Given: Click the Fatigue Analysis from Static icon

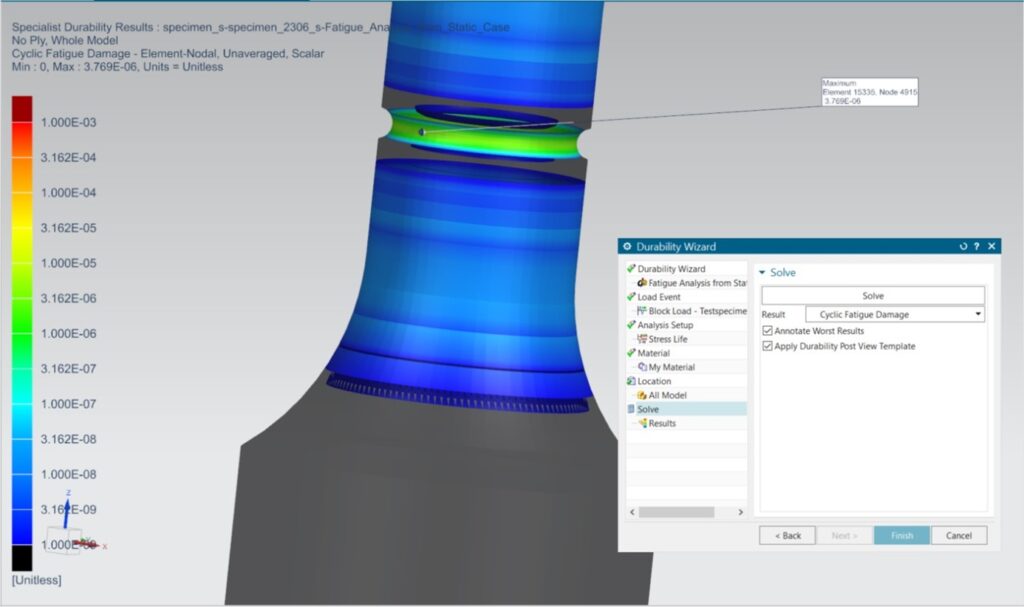Looking at the screenshot, I should [641, 283].
